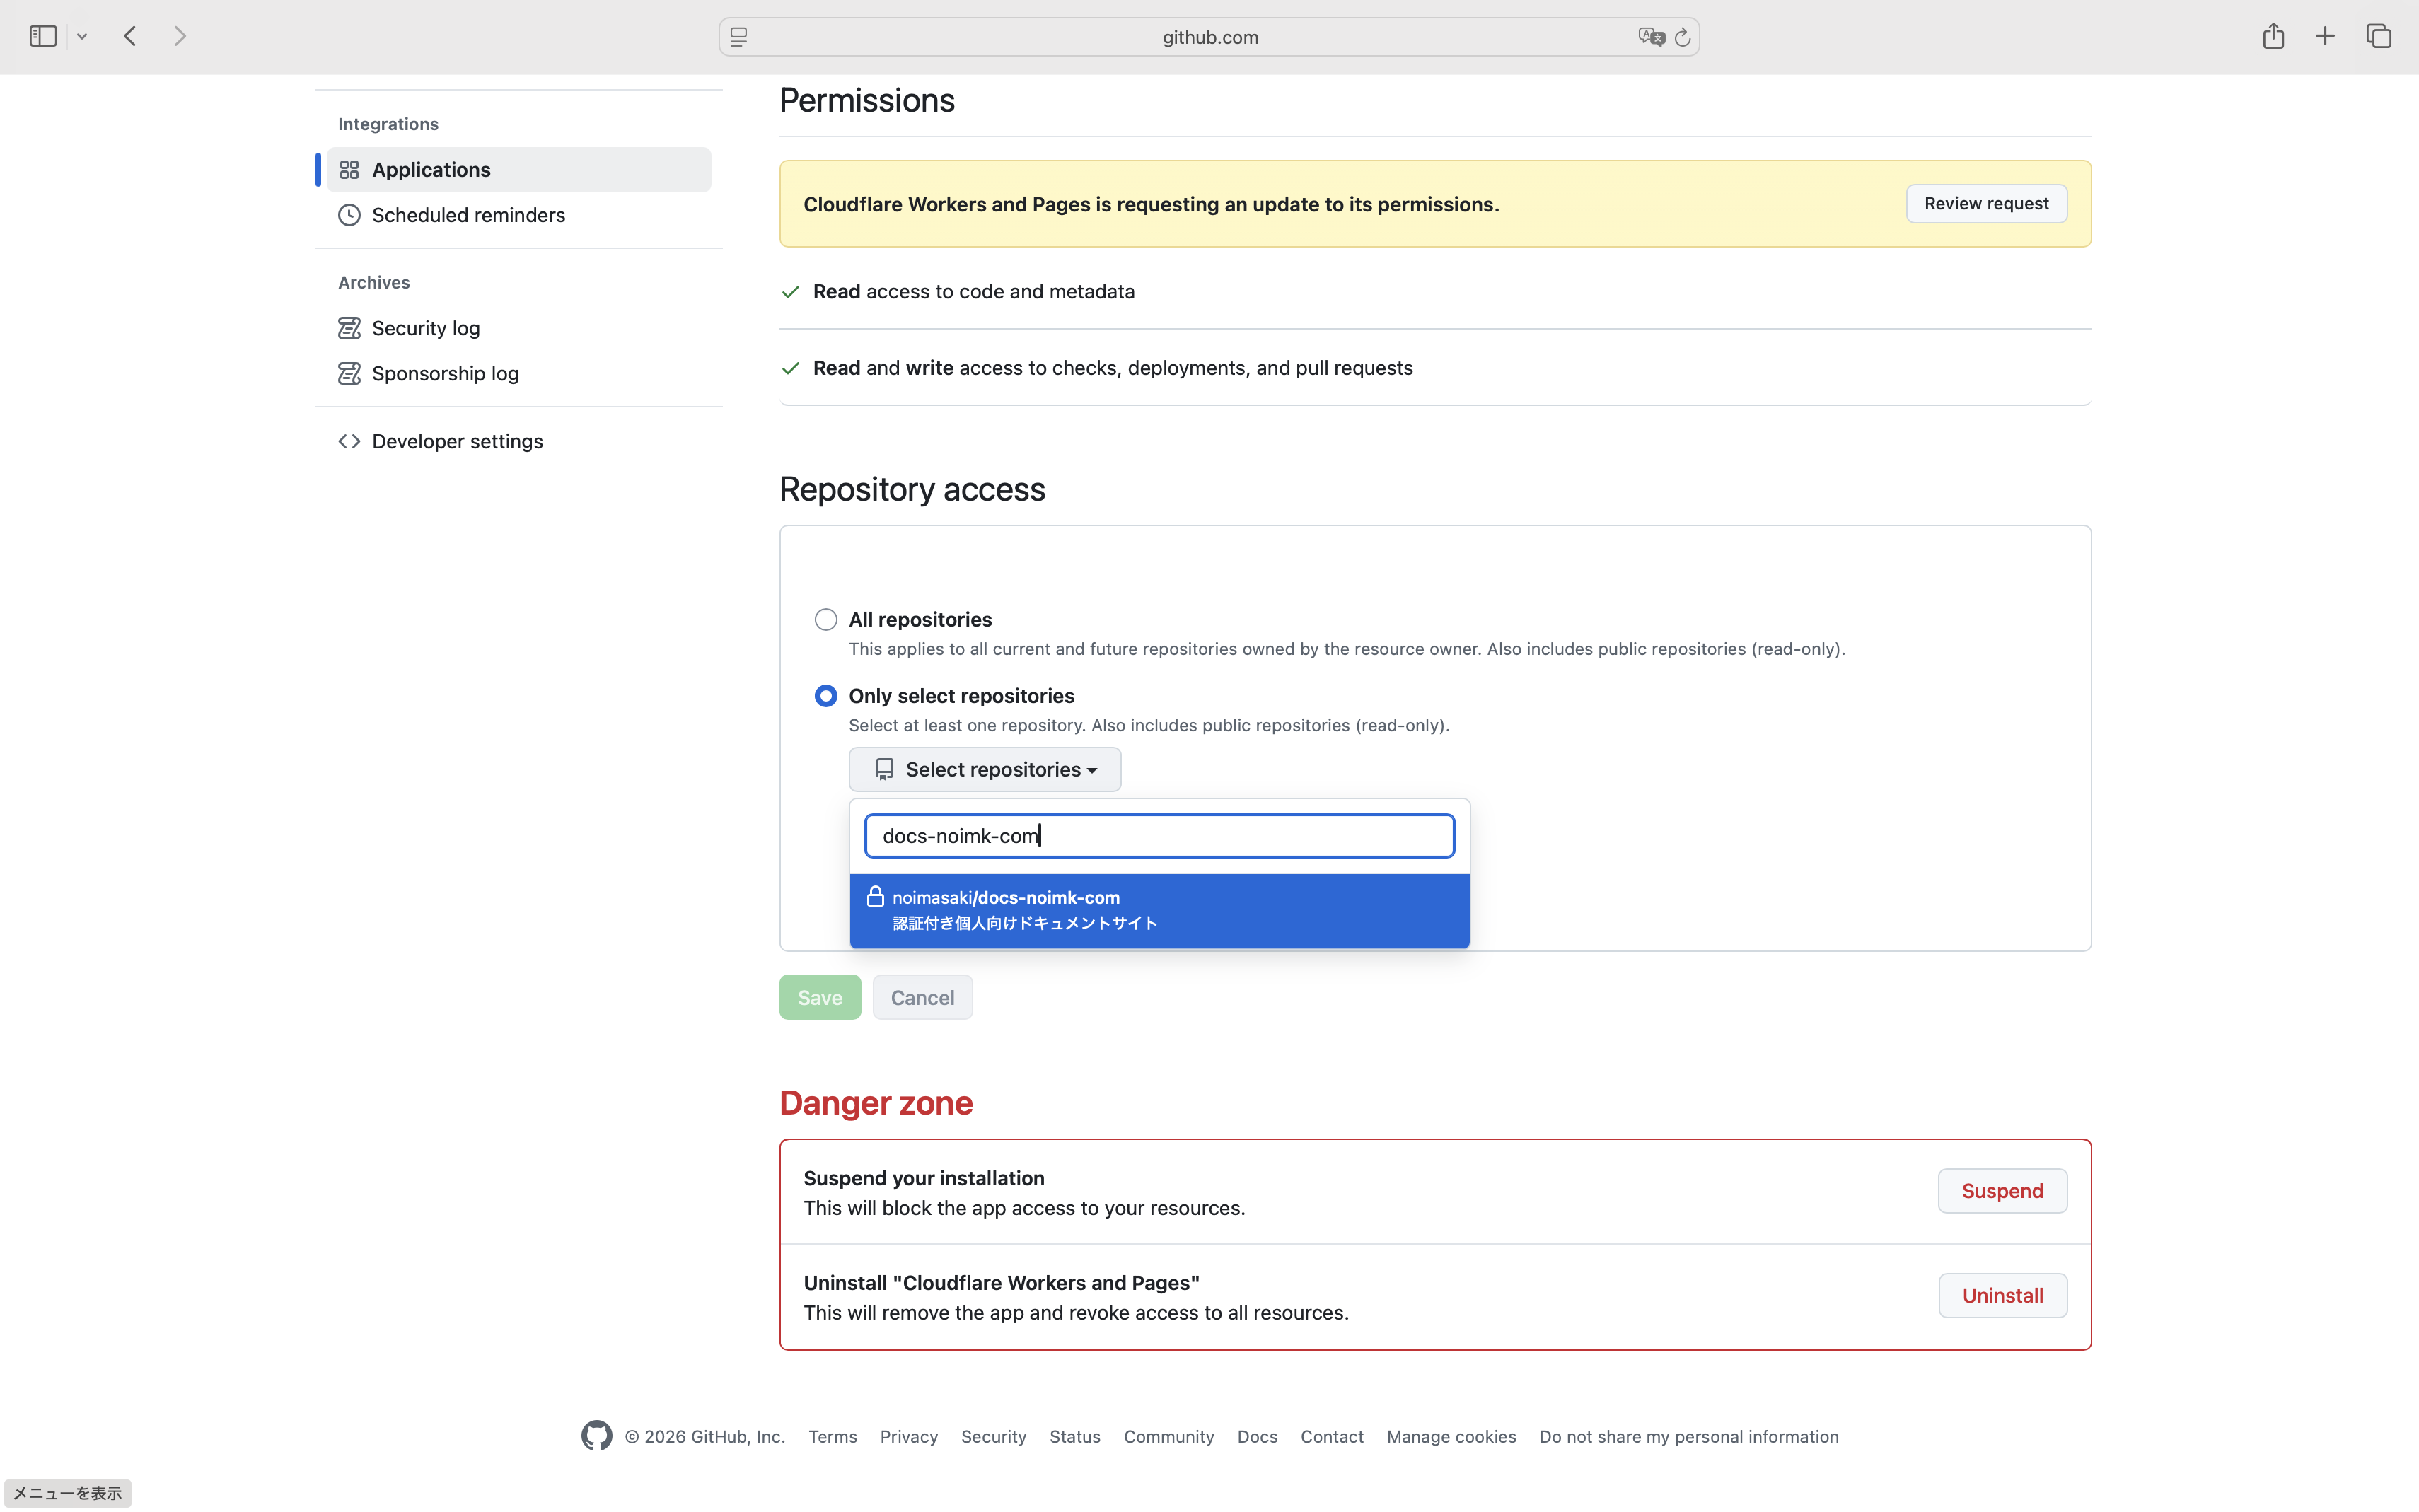Switch to Applications in the Integrations section

[431, 169]
